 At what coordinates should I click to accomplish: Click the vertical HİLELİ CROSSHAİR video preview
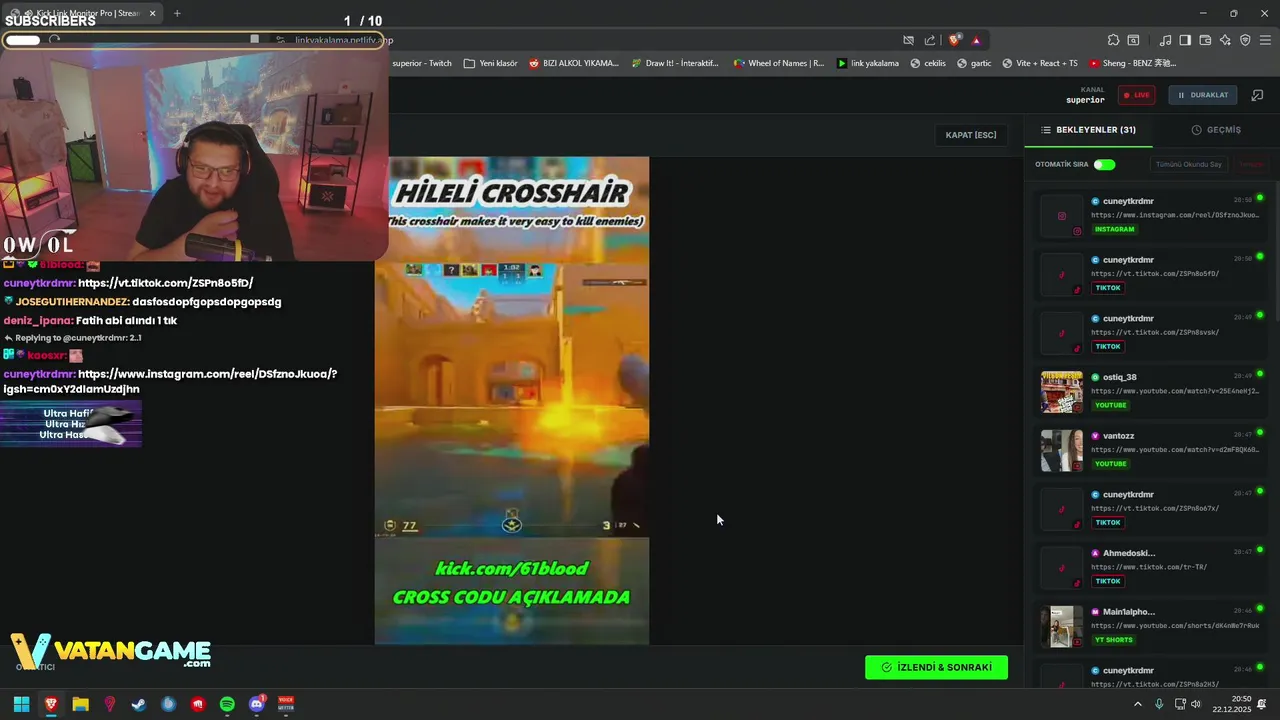tap(512, 400)
